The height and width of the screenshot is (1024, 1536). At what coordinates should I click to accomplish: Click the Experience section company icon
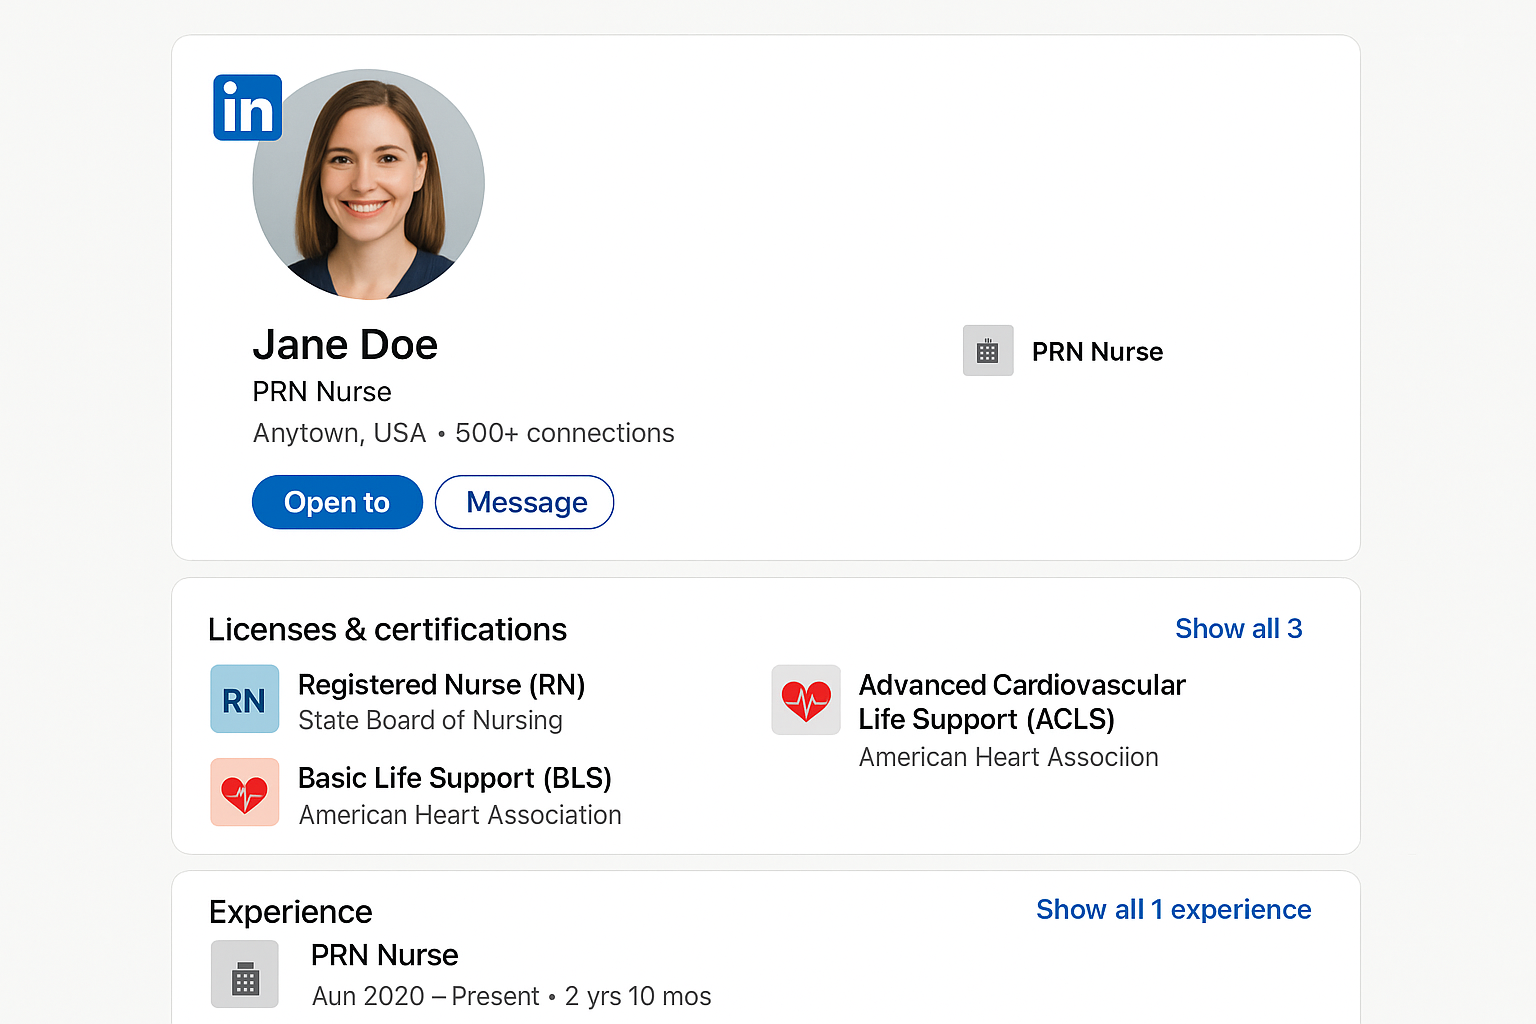(245, 974)
